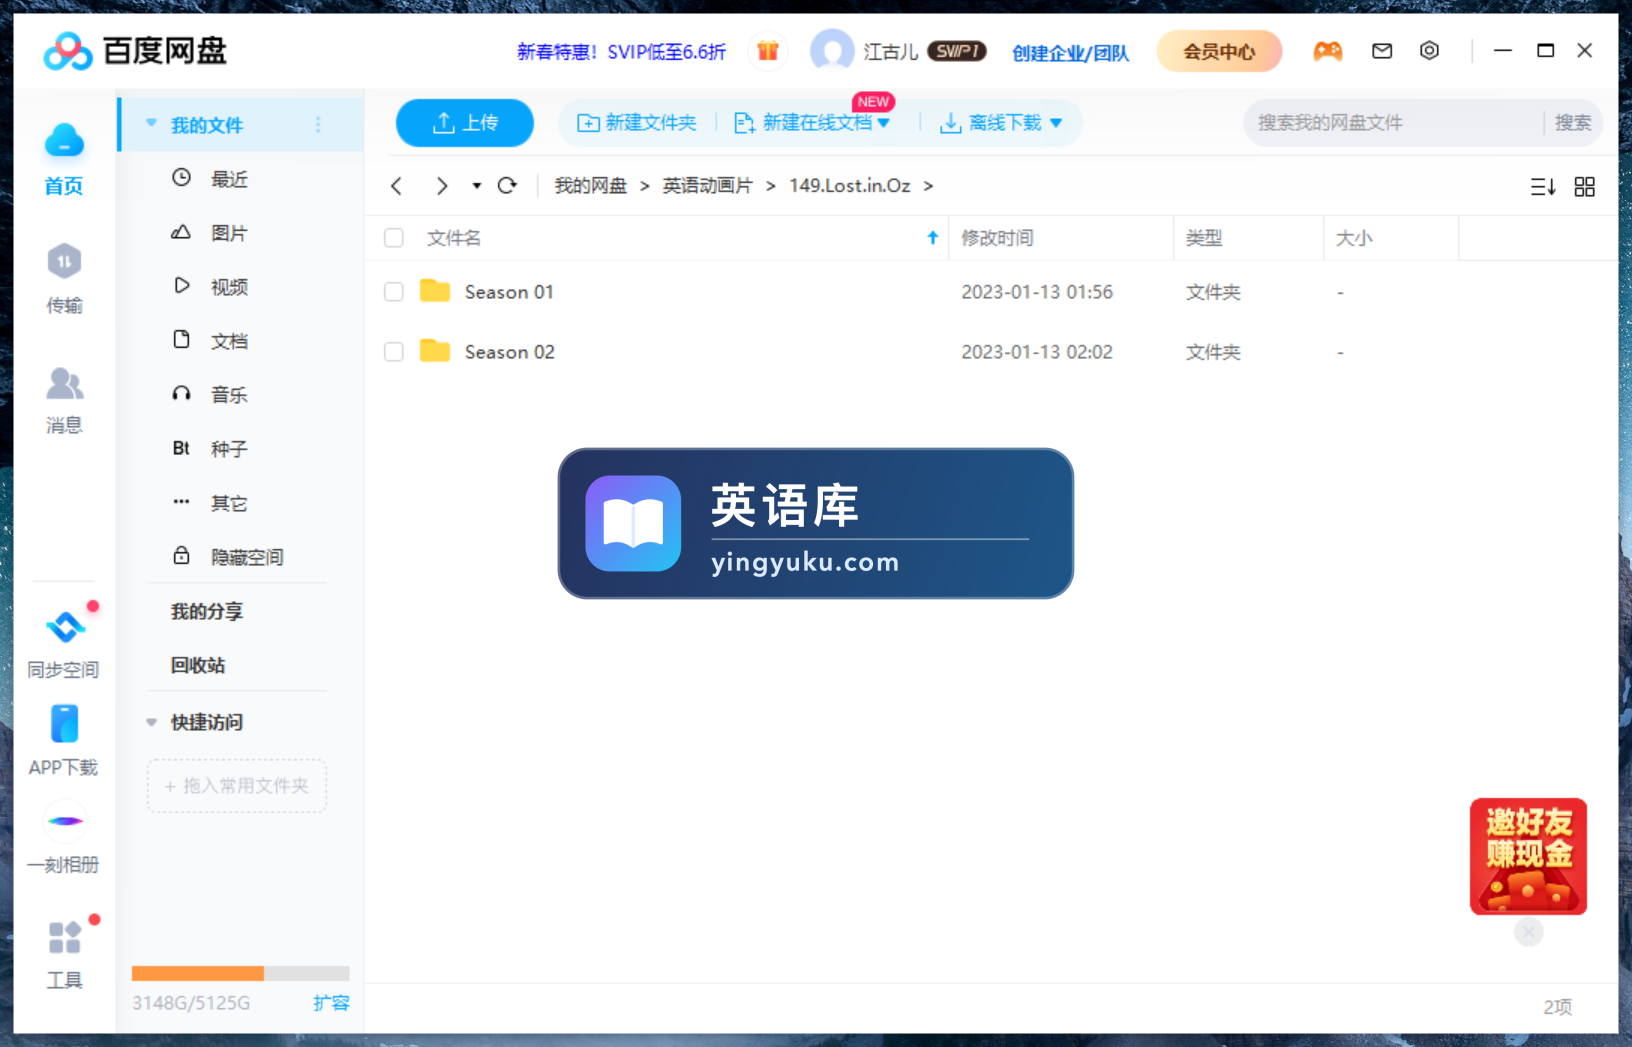Open the mail envelope icon

pyautogui.click(x=1382, y=51)
